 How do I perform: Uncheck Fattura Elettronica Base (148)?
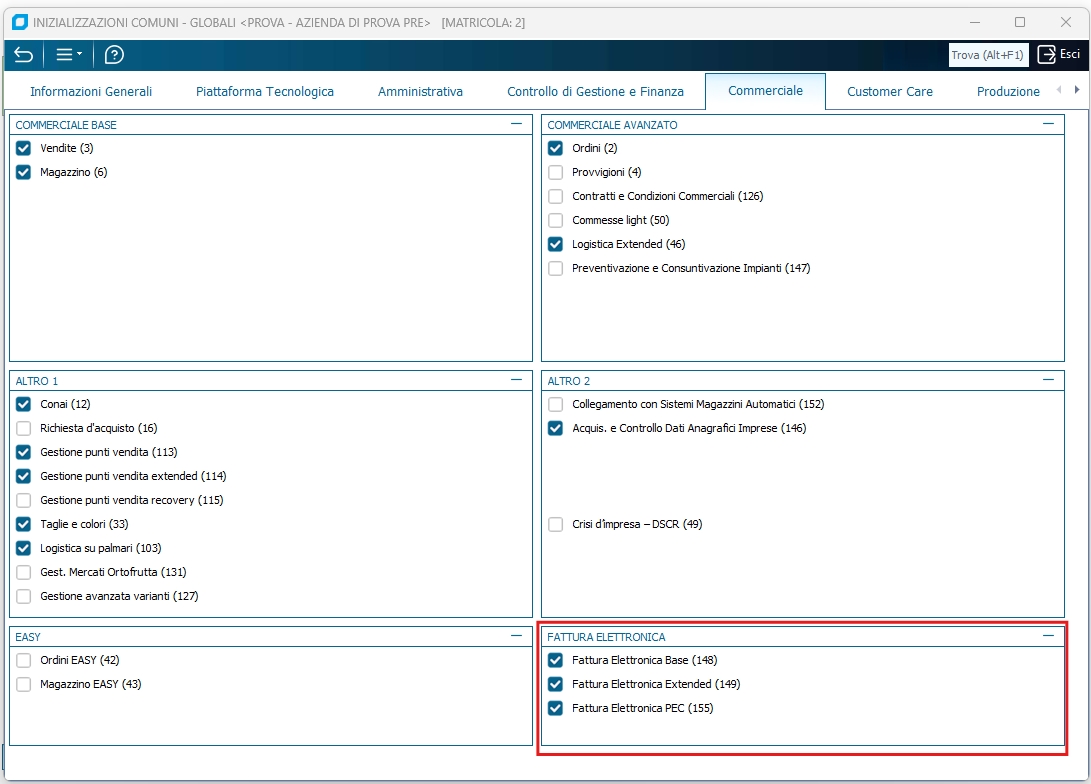(555, 660)
